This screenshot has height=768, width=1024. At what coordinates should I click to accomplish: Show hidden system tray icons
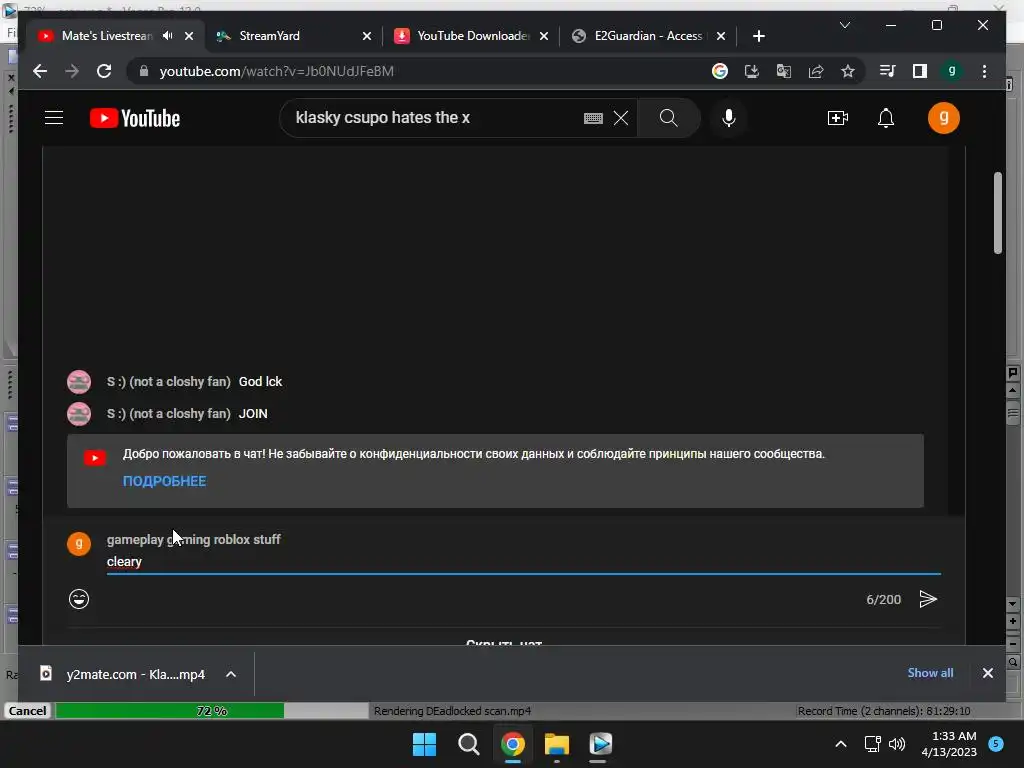tap(840, 744)
